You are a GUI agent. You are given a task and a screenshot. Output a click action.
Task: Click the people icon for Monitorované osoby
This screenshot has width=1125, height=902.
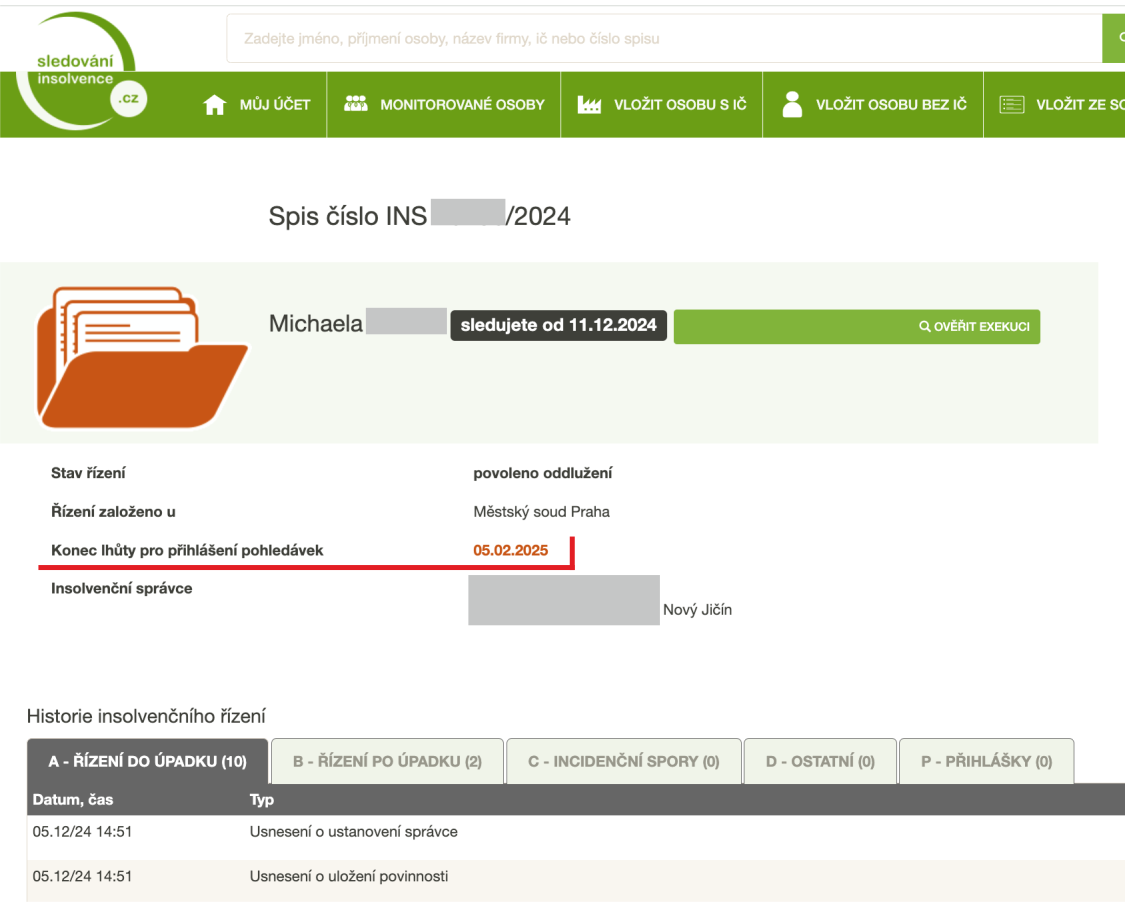point(356,105)
